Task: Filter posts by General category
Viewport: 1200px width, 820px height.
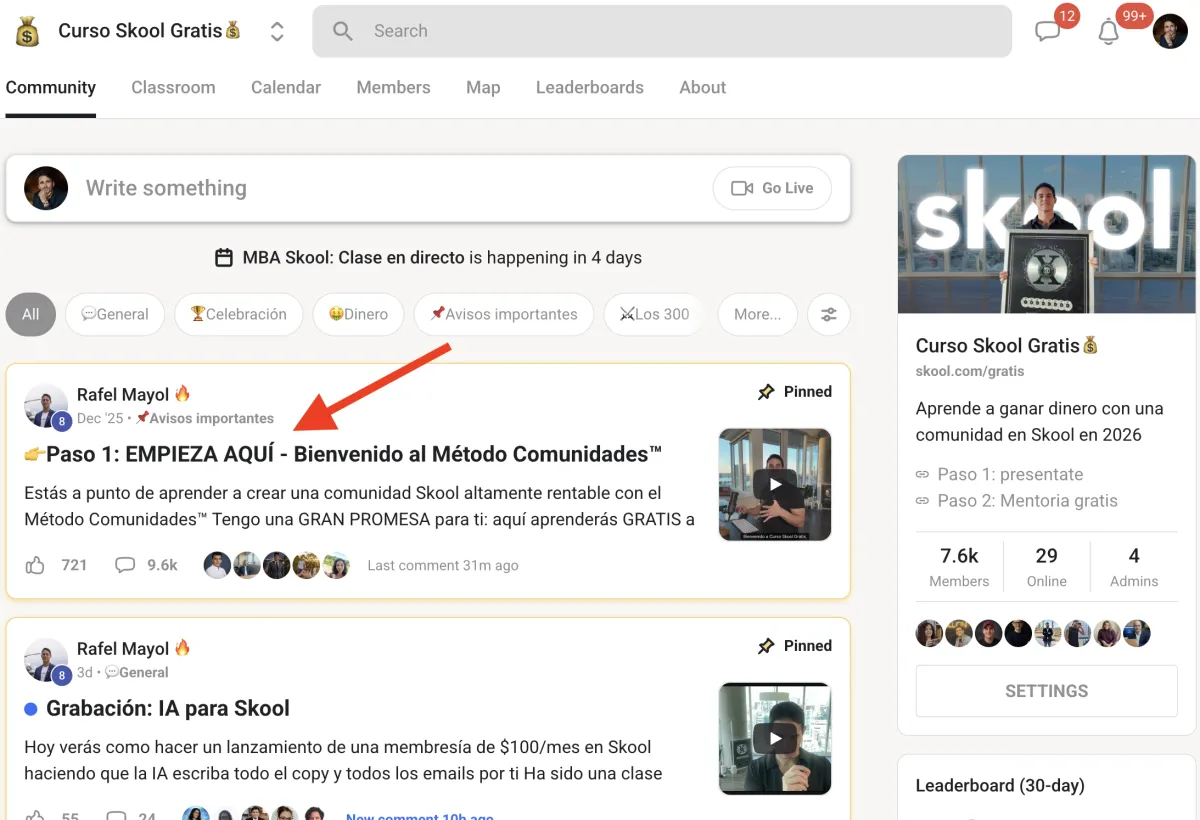Action: 115,314
